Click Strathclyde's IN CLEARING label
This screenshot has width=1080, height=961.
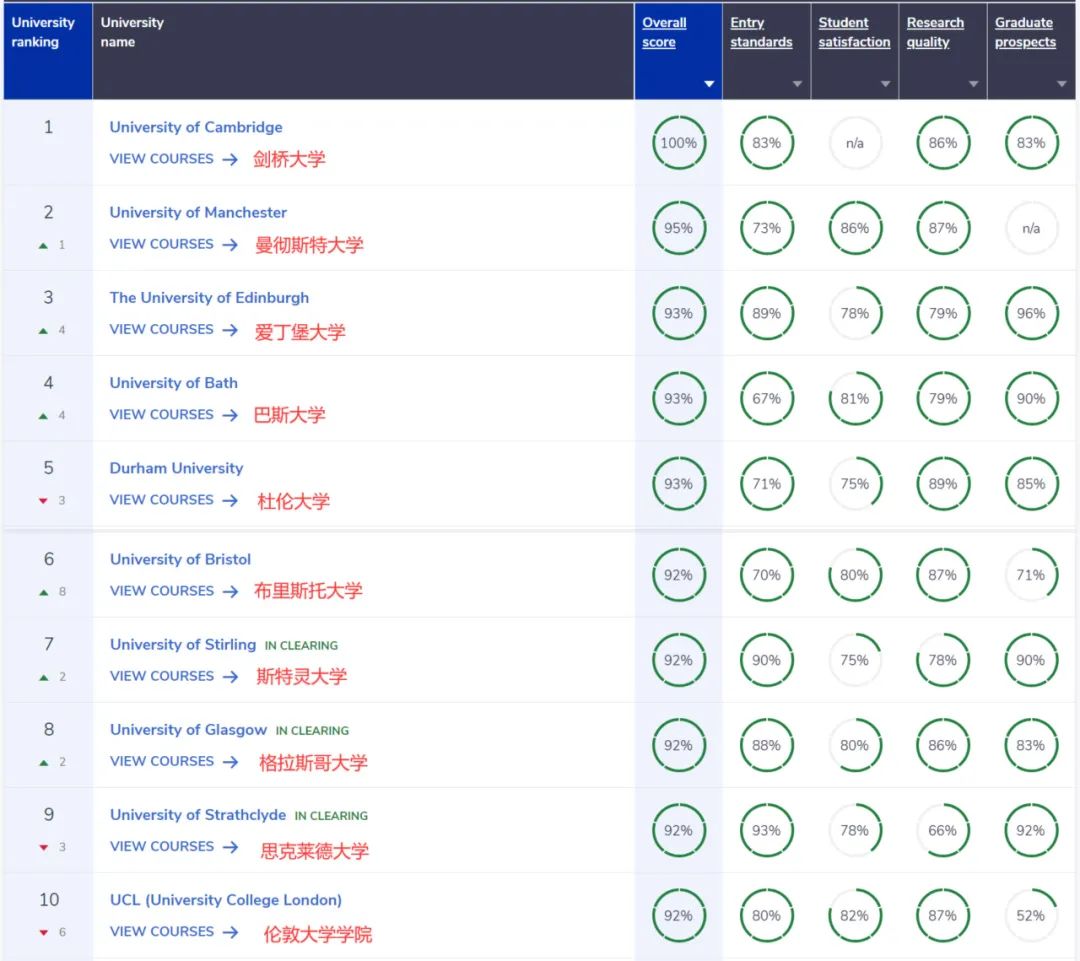[x=331, y=816]
